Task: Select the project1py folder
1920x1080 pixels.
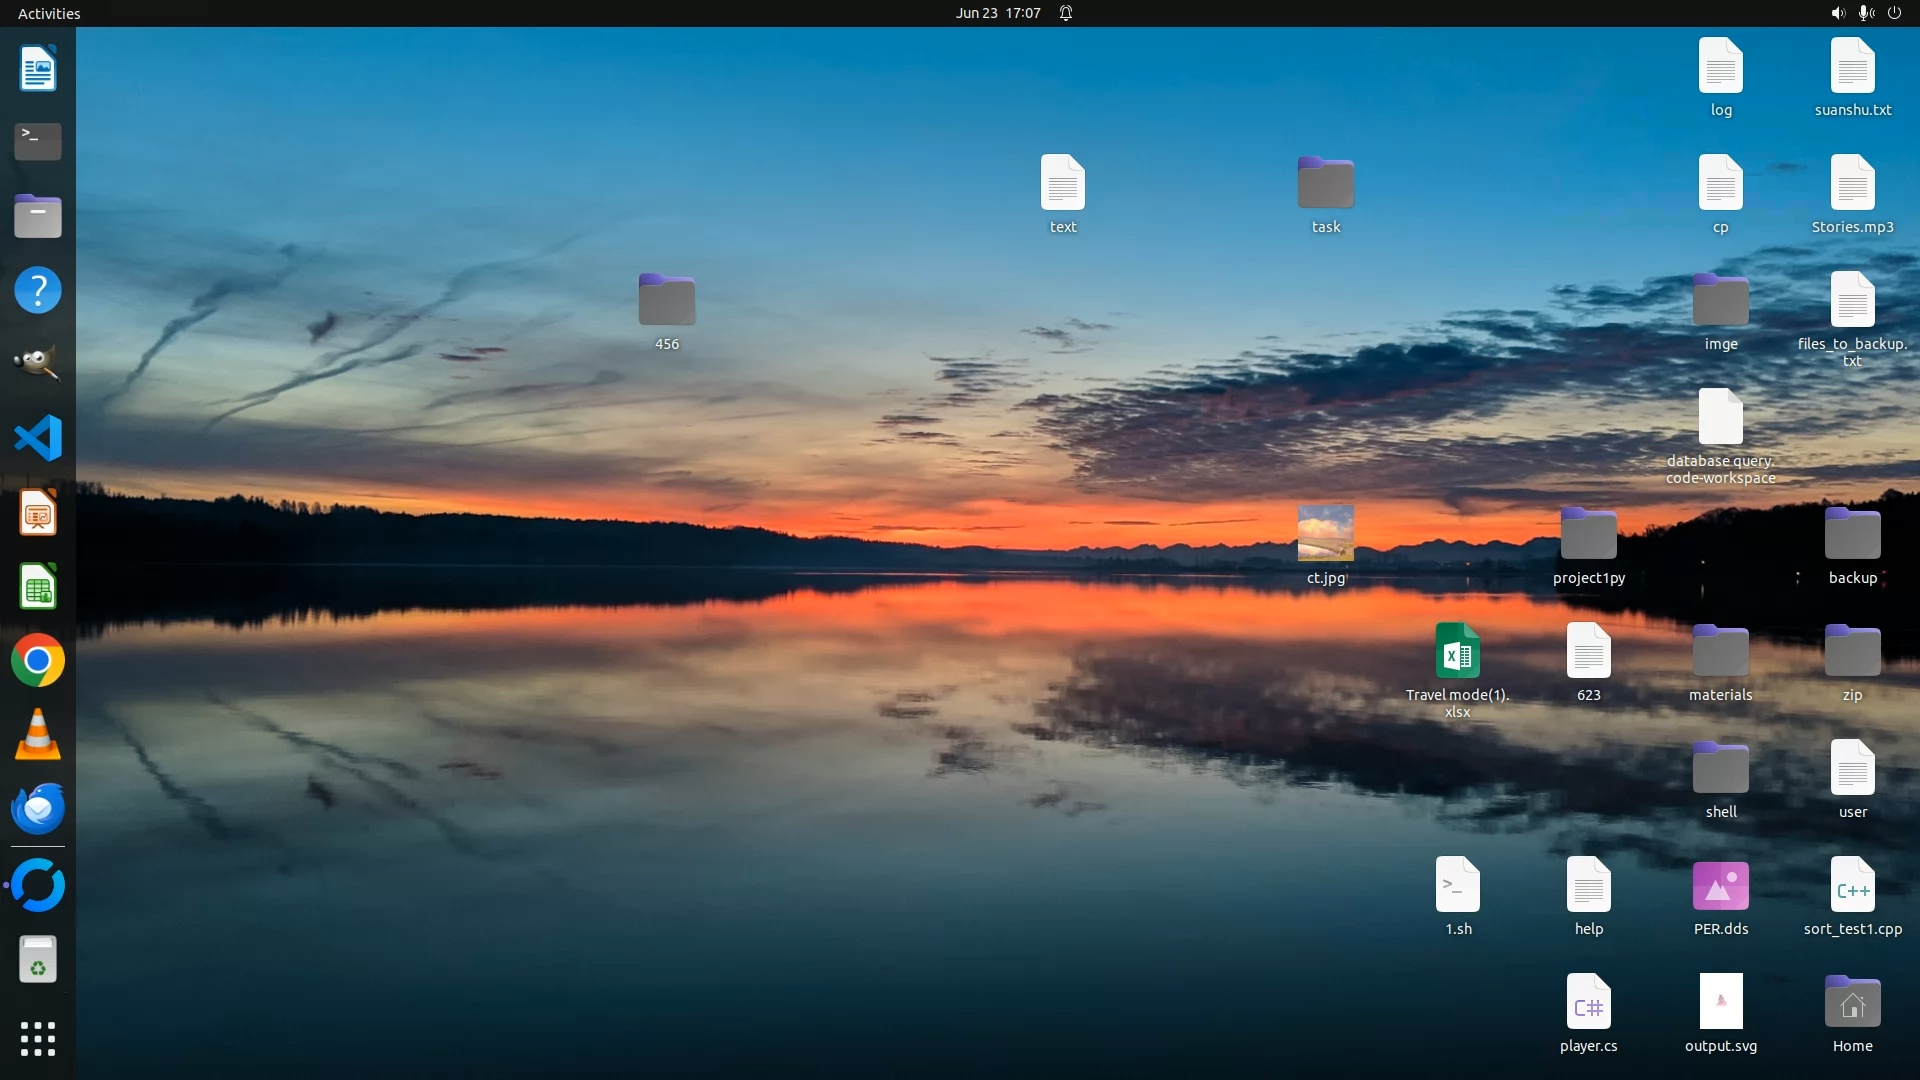Action: [x=1588, y=534]
